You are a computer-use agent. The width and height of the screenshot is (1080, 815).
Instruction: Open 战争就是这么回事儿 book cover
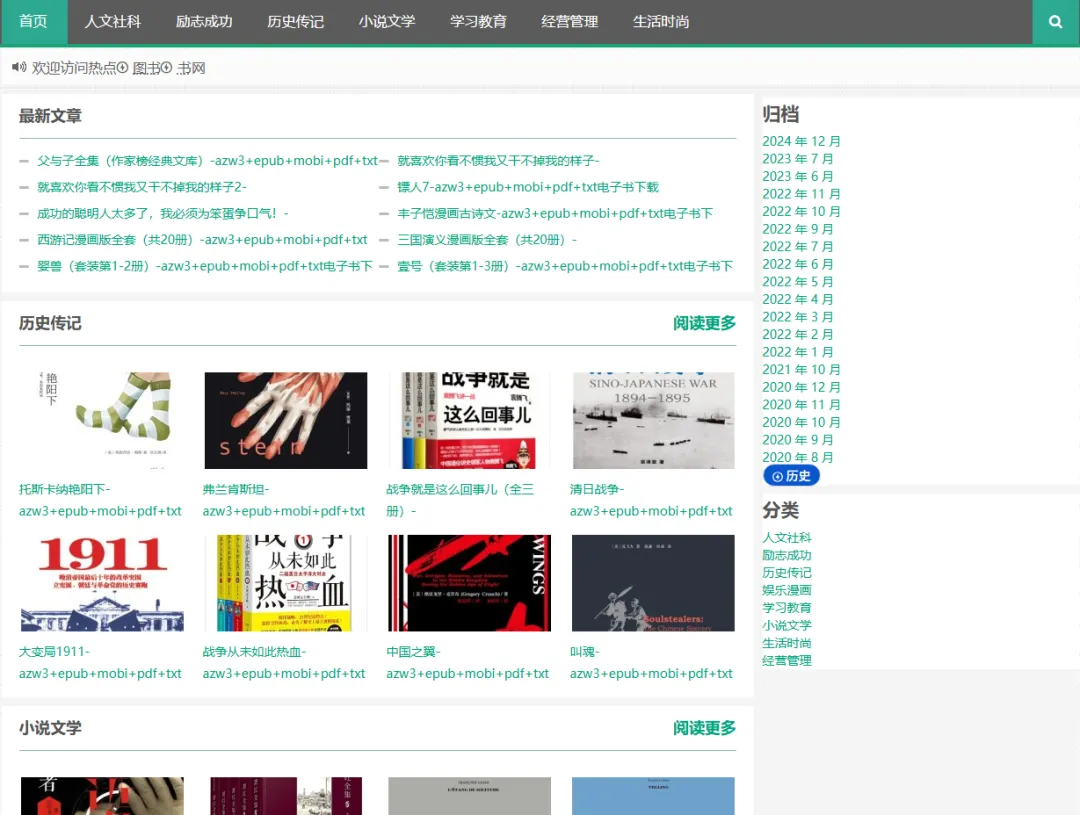tap(470, 420)
